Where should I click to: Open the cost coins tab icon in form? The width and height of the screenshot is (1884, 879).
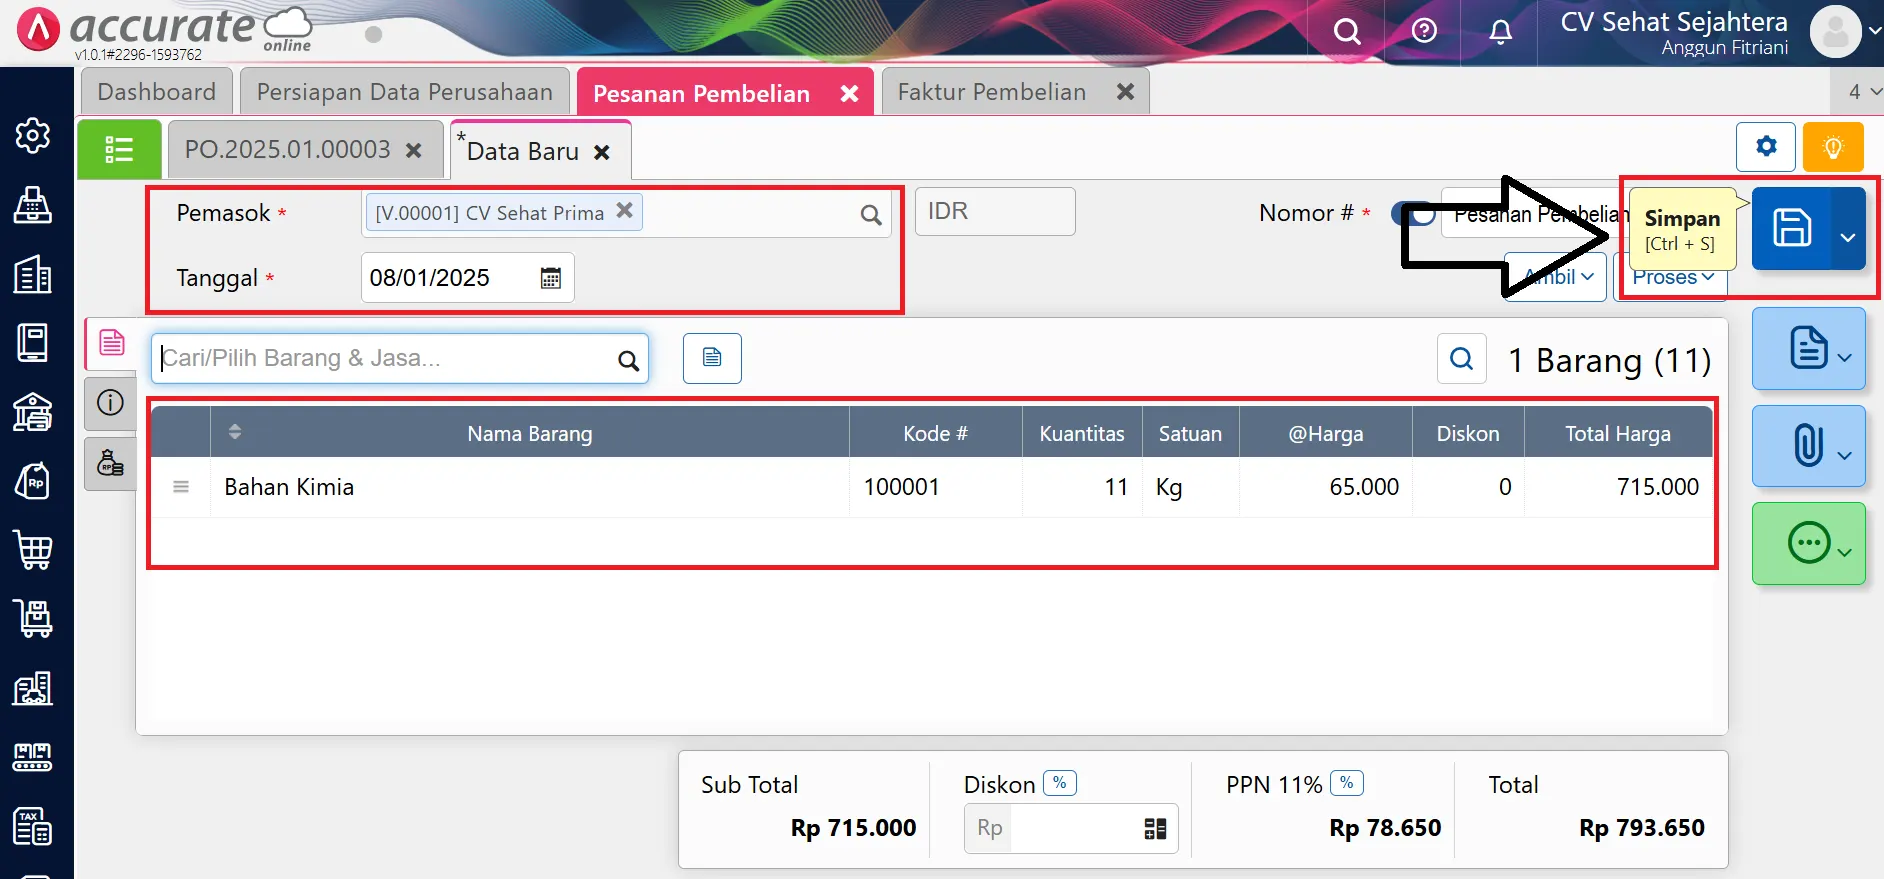(110, 463)
